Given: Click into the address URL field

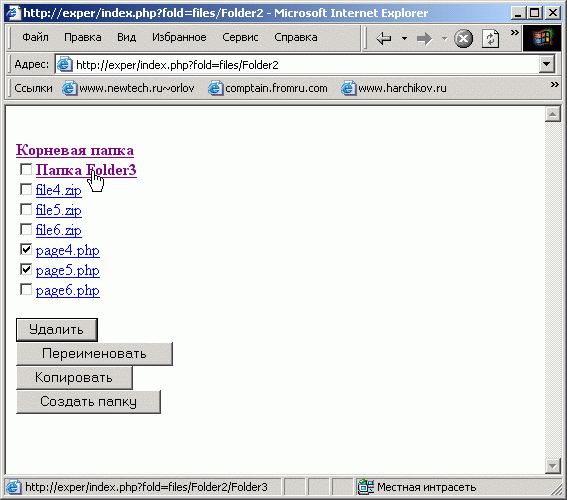Looking at the screenshot, I should 297,65.
